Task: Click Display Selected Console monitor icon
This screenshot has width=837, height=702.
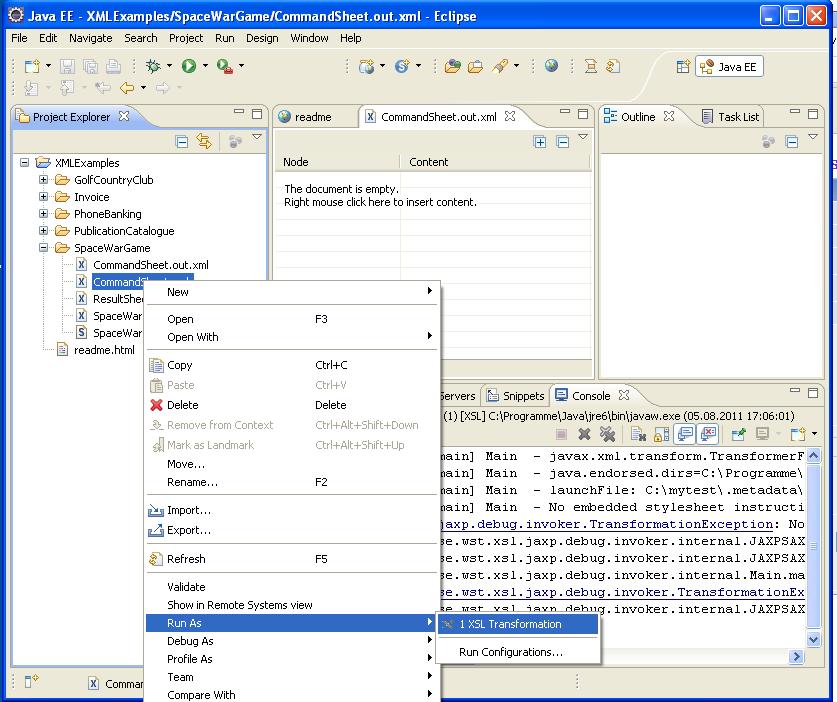Action: tap(762, 434)
